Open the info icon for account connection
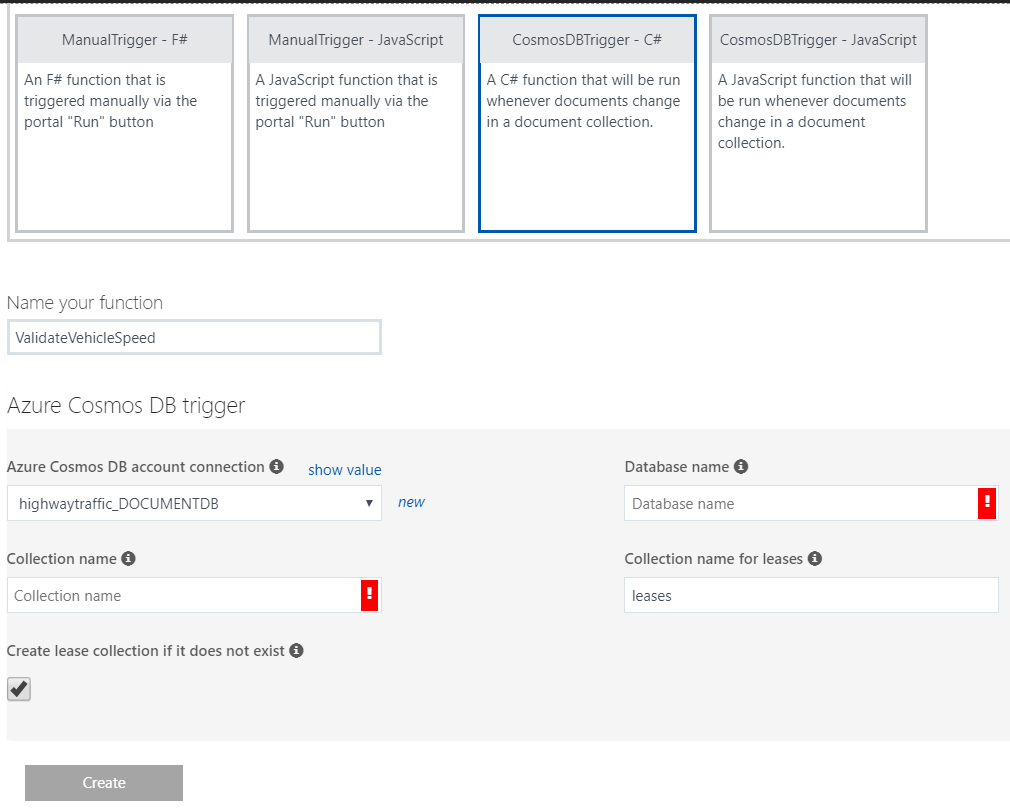The width and height of the screenshot is (1010, 811). (x=276, y=466)
